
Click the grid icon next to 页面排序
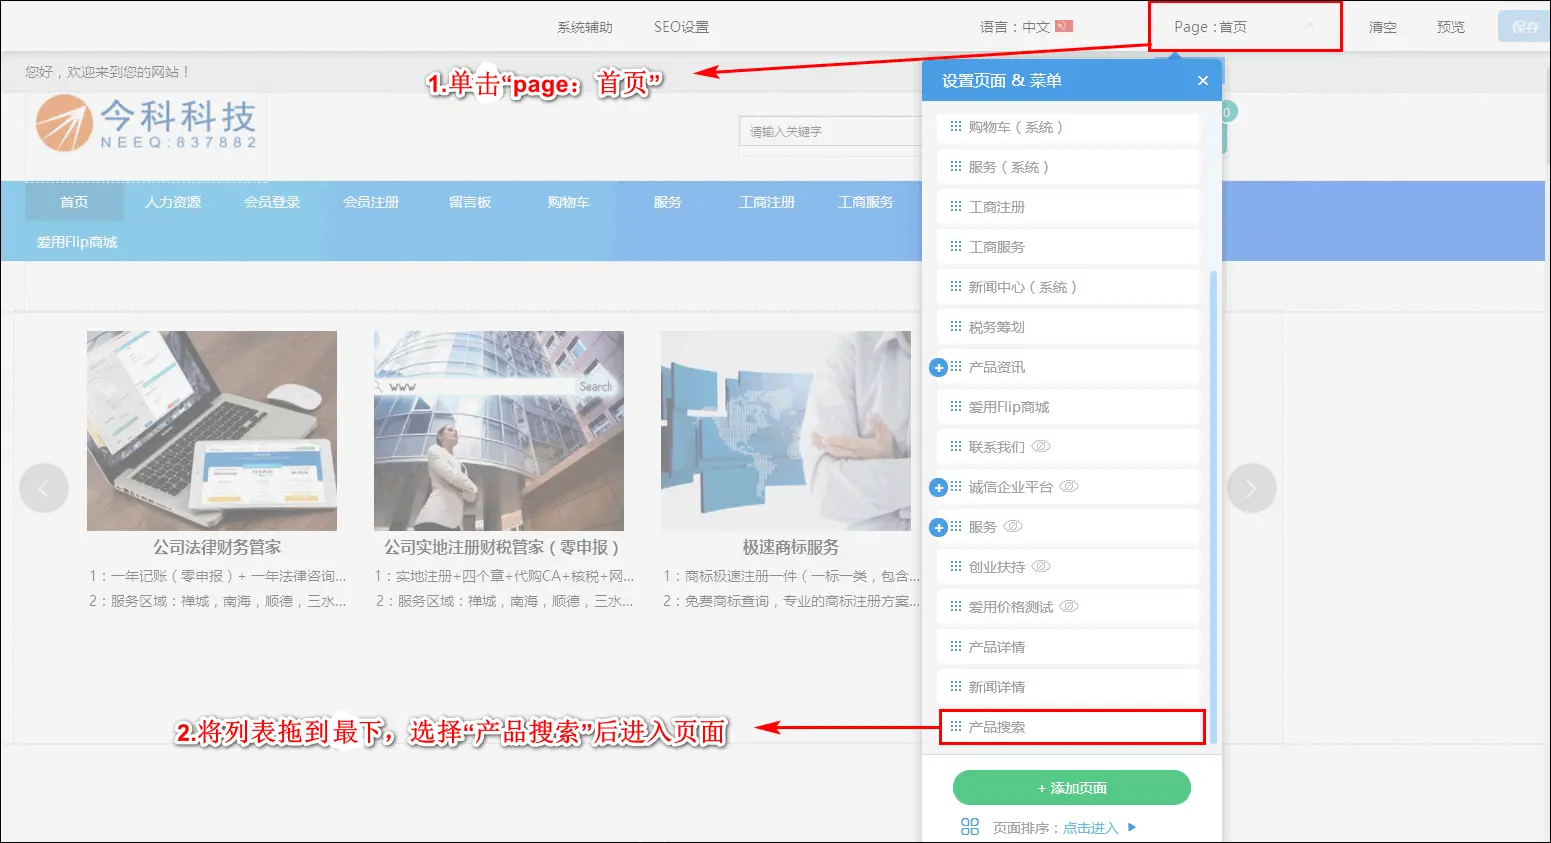(x=969, y=827)
